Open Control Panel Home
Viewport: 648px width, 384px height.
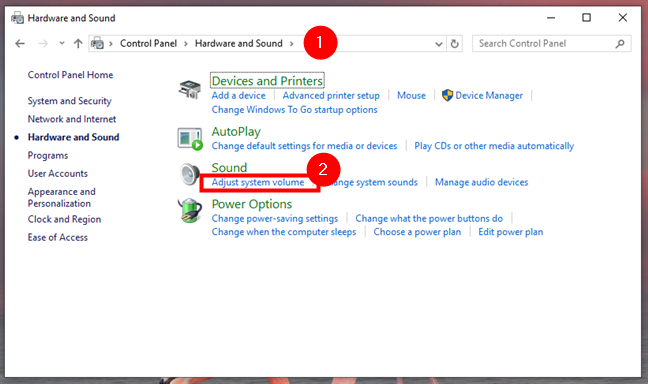(70, 75)
